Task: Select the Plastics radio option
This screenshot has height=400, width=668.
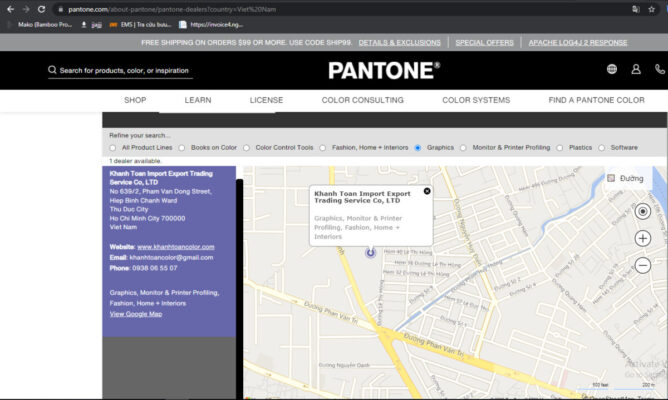Action: tap(560, 148)
